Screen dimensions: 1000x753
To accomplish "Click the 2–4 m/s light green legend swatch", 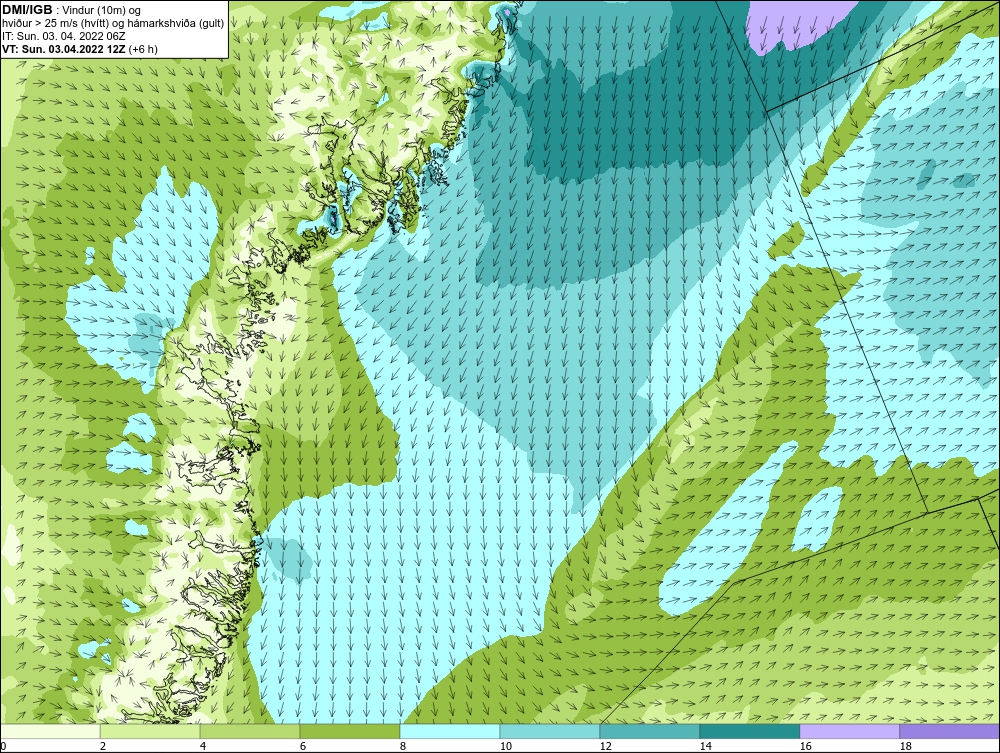I will pos(150,731).
